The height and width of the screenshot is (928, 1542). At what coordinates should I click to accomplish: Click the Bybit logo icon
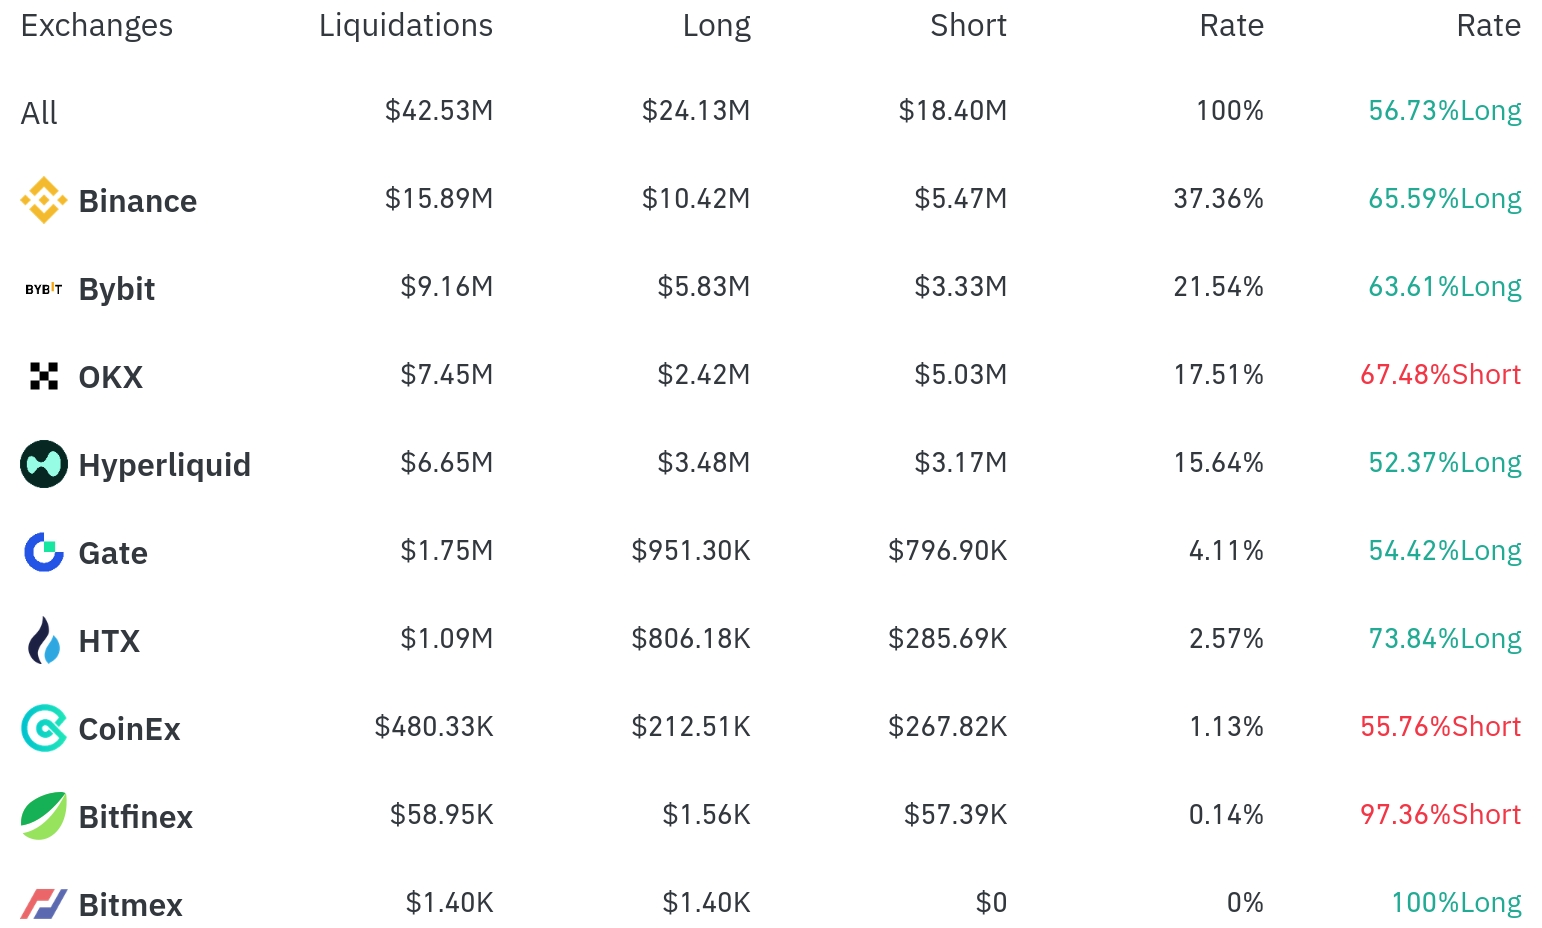point(43,289)
